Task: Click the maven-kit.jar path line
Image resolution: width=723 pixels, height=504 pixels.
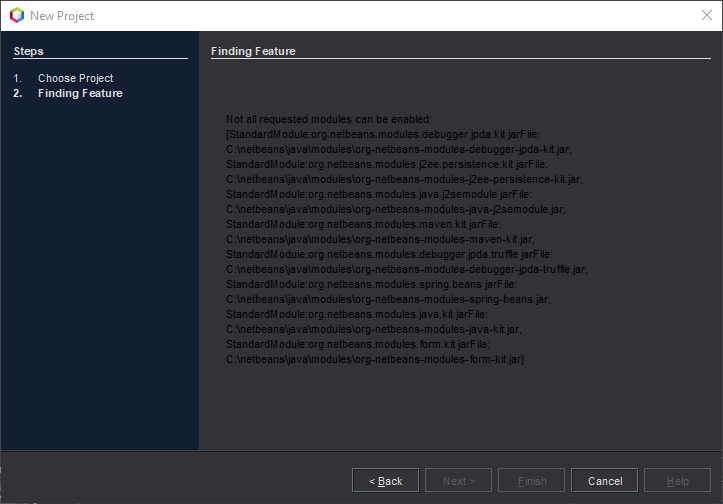Action: coord(380,239)
